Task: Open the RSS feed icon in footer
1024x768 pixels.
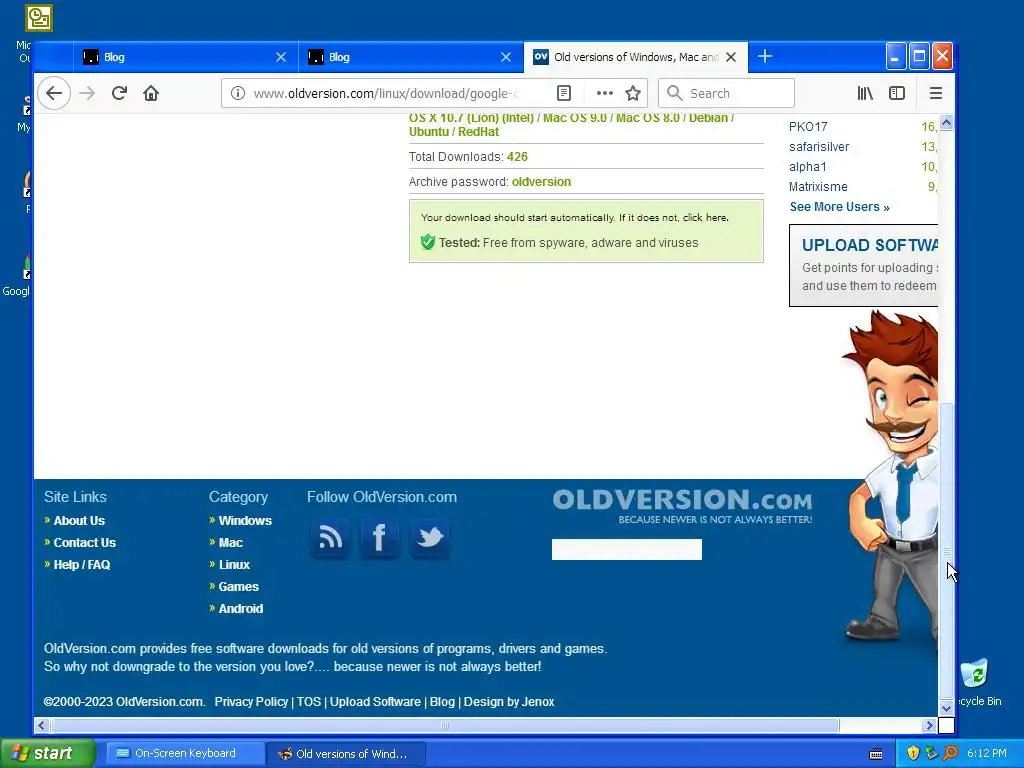Action: click(330, 537)
